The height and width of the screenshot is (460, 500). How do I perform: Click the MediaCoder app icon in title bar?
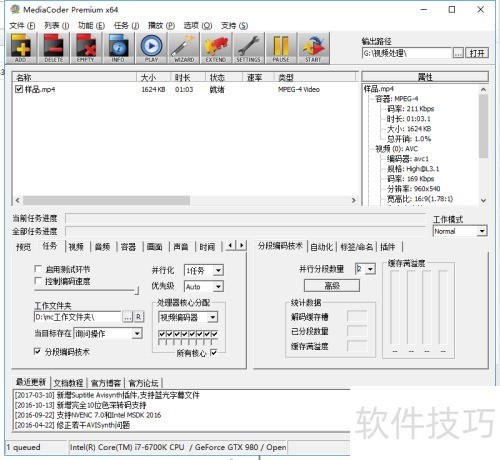(x=15, y=9)
